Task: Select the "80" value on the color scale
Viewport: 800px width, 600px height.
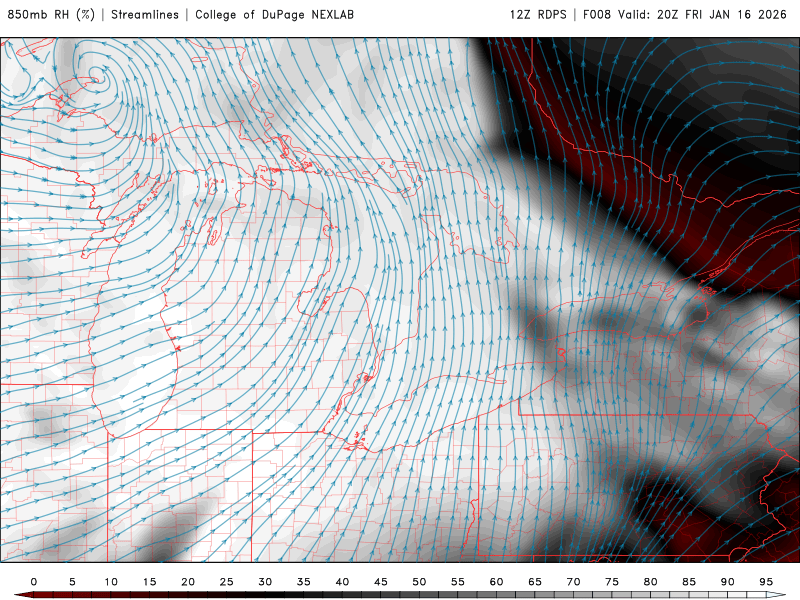Action: [x=650, y=582]
